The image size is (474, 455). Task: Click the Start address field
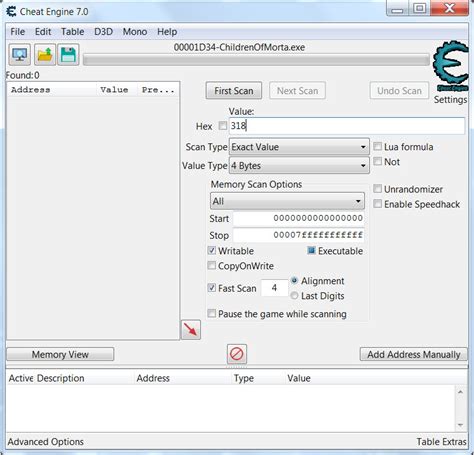299,218
